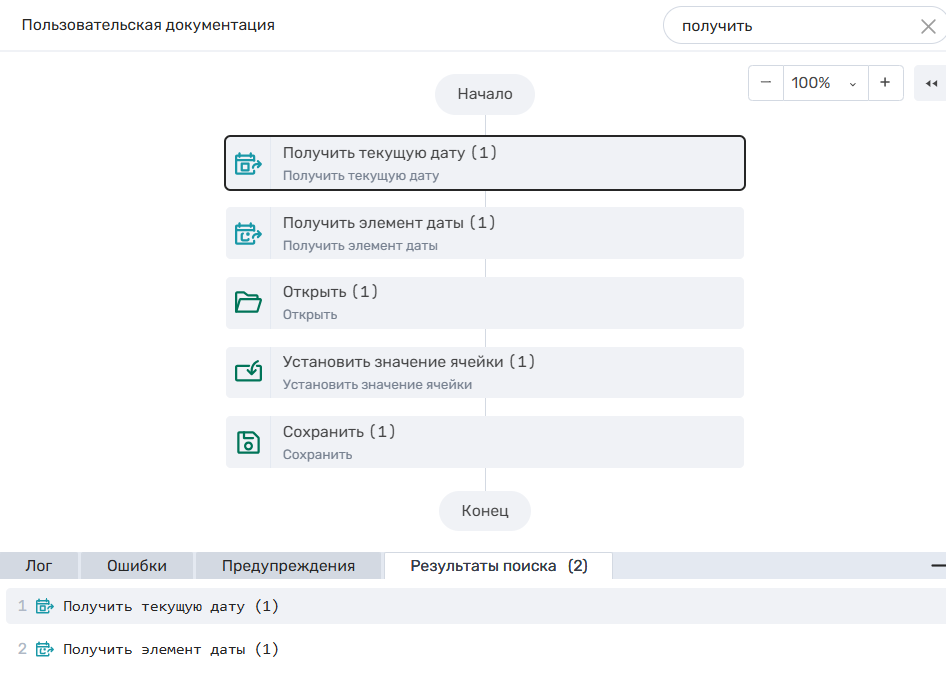Minimize the bottom results panel
The height and width of the screenshot is (684, 946).
(x=938, y=566)
